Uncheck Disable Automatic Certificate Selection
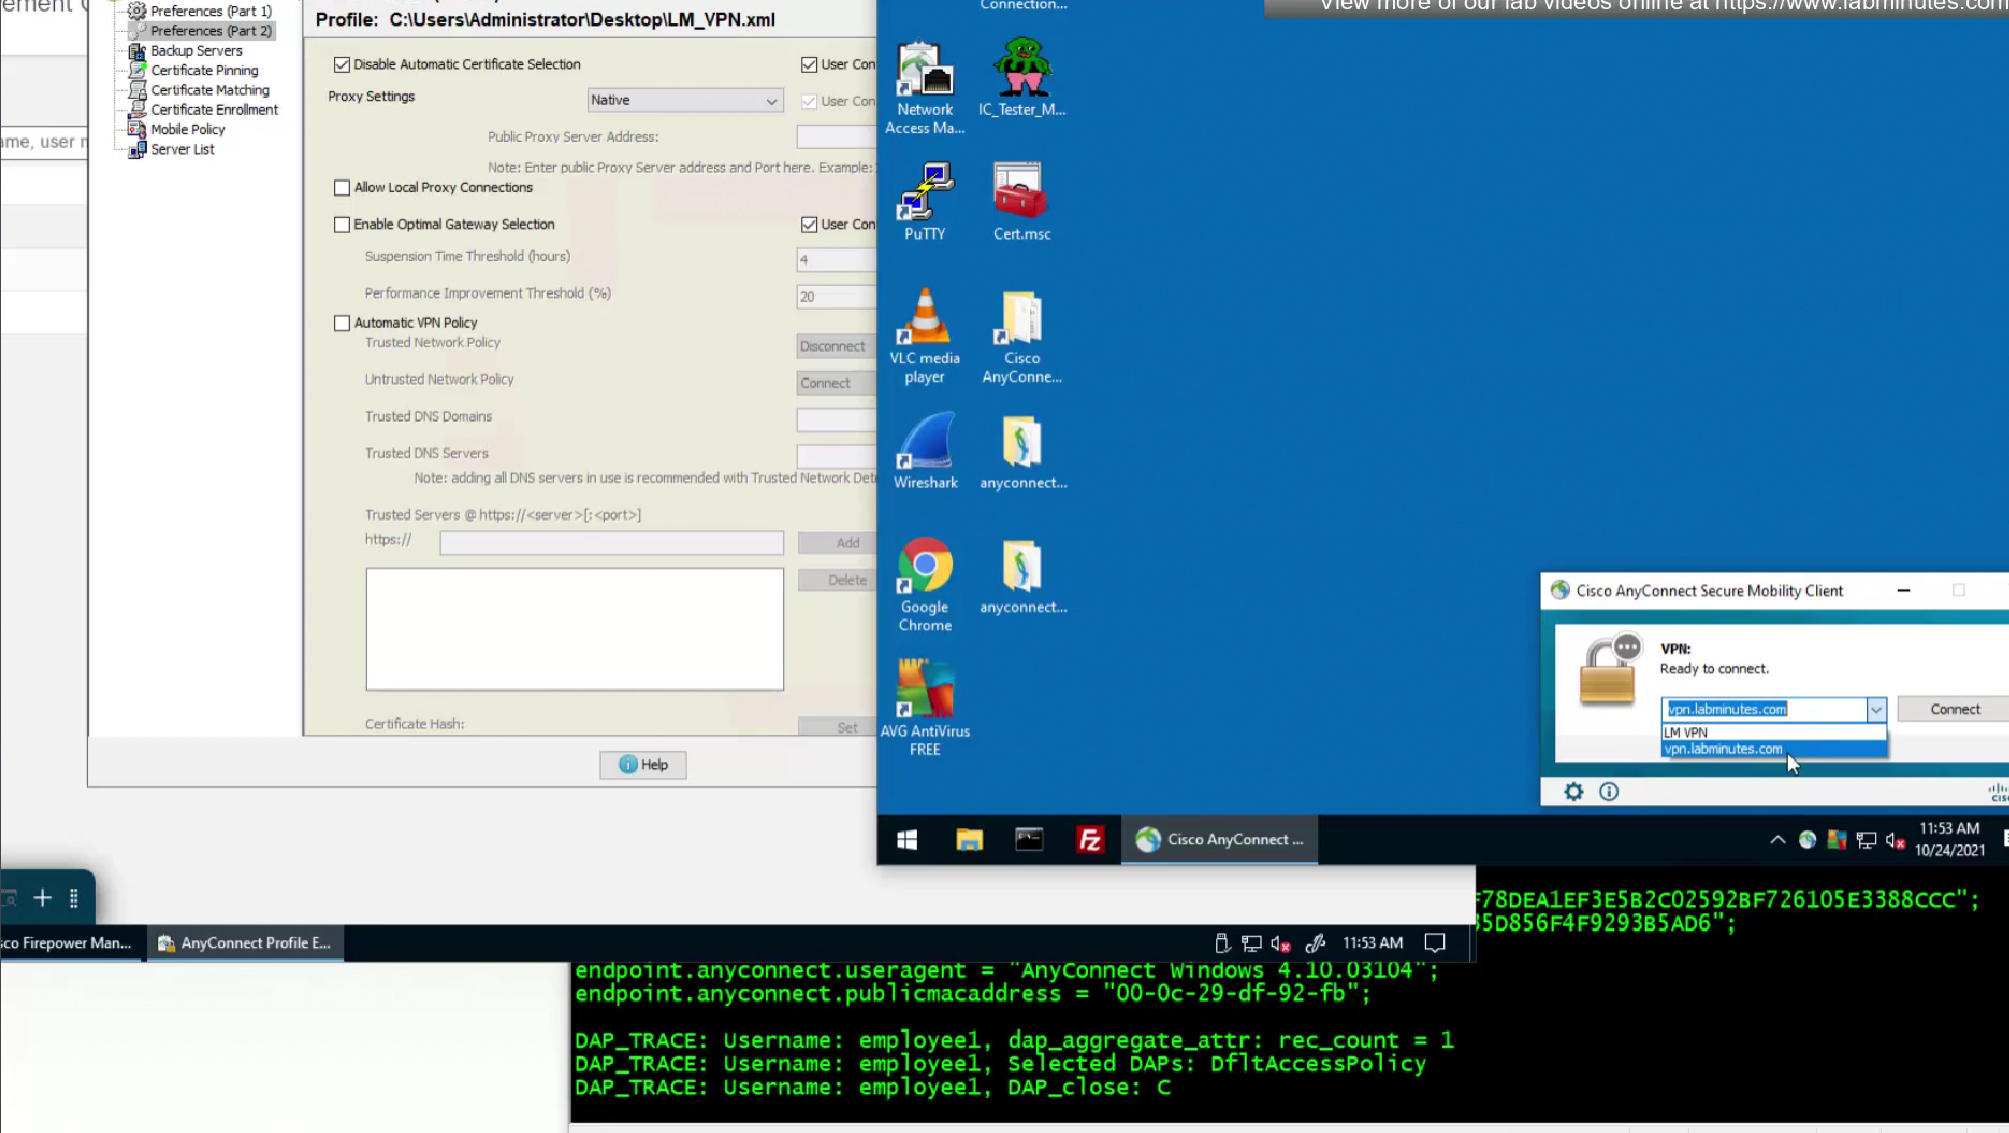The image size is (2009, 1133). pos(342,65)
